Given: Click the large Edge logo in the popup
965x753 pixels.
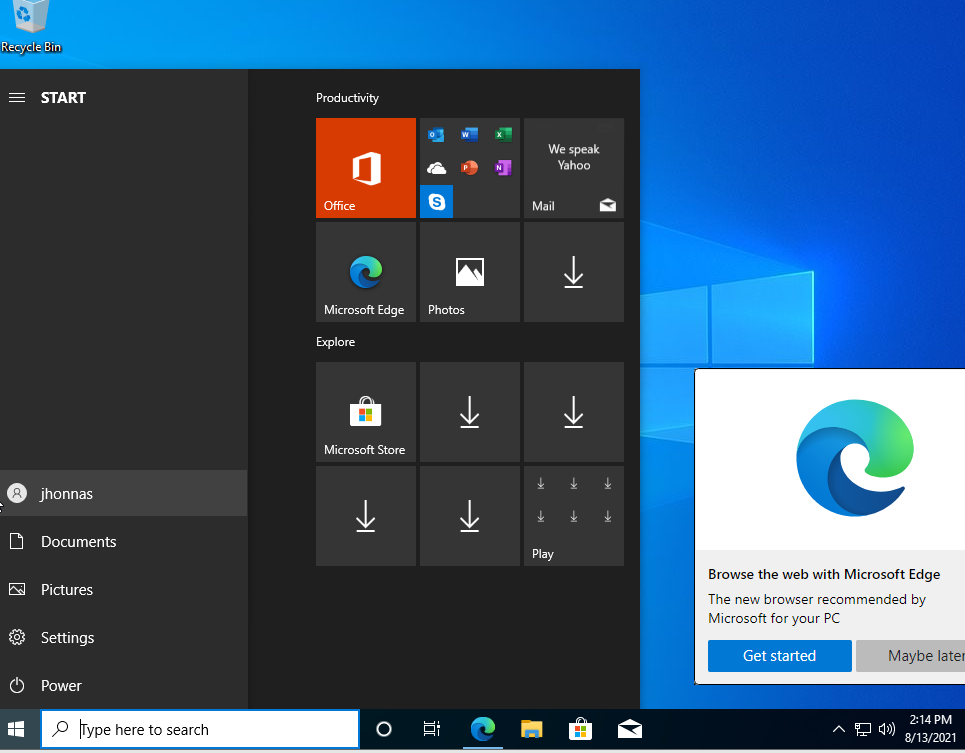Looking at the screenshot, I should tap(854, 458).
